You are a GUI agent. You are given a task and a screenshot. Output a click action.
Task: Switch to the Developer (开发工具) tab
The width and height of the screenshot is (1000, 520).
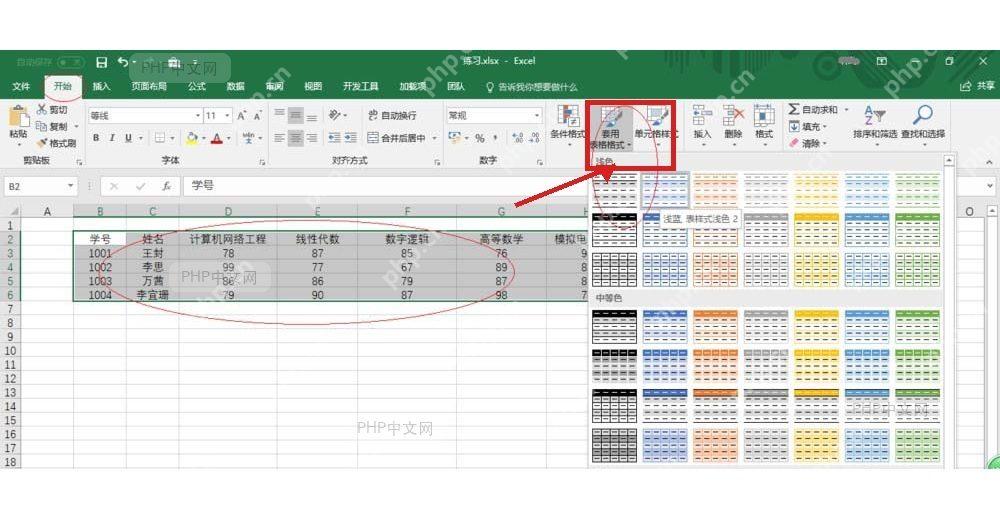pyautogui.click(x=360, y=86)
